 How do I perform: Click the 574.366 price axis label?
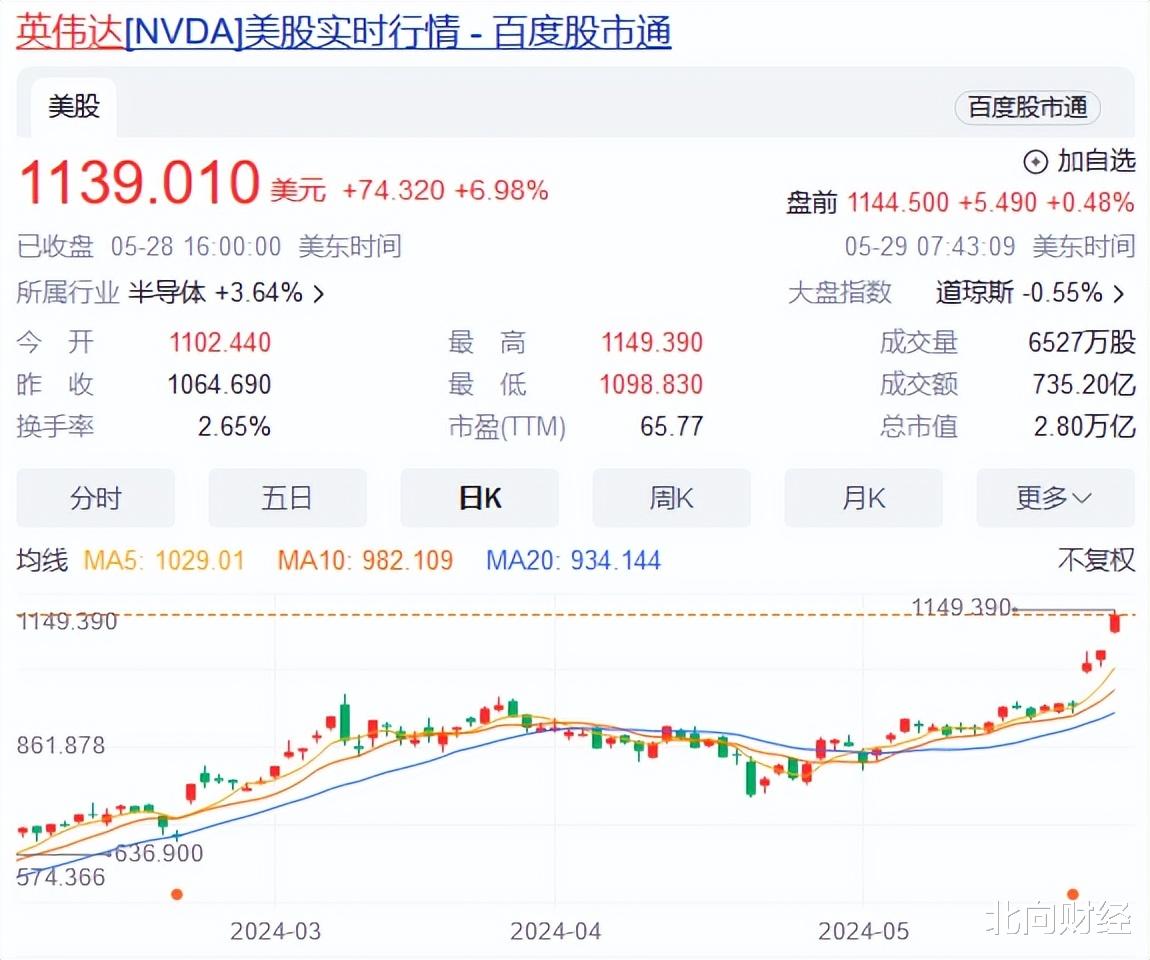point(61,877)
